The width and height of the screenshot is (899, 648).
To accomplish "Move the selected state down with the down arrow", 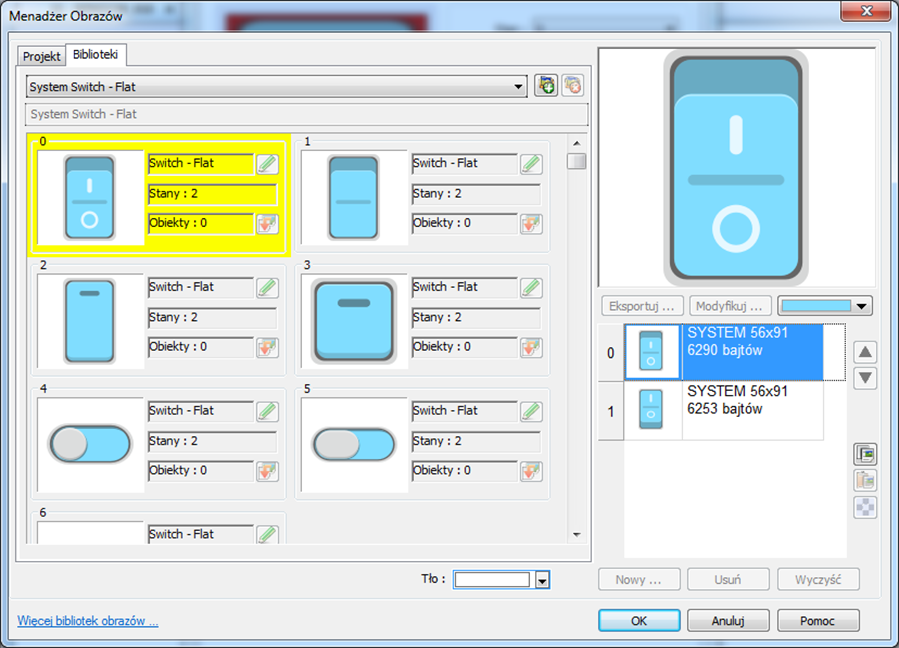I will tap(865, 378).
